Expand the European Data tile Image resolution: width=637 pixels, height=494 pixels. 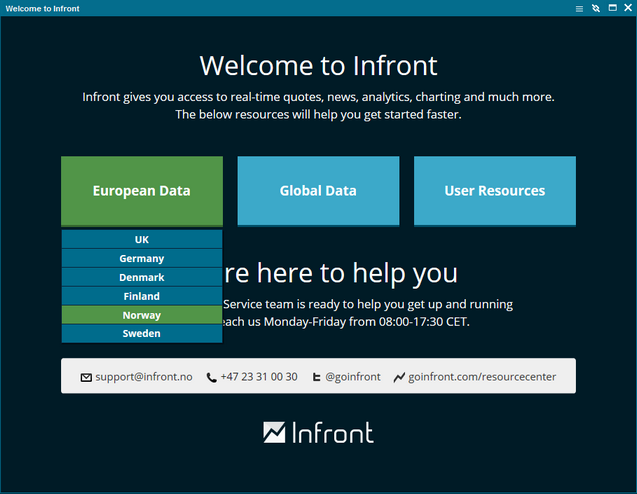point(142,191)
